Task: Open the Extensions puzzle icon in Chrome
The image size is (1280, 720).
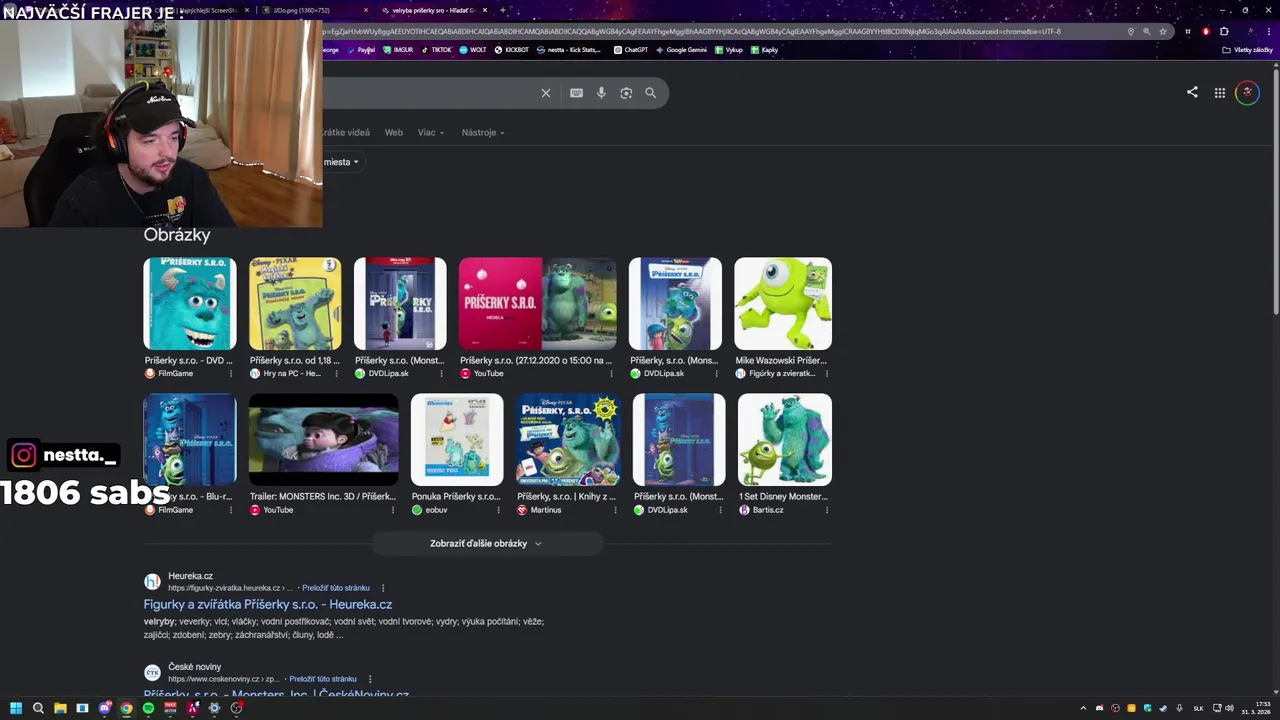Action: (1224, 31)
